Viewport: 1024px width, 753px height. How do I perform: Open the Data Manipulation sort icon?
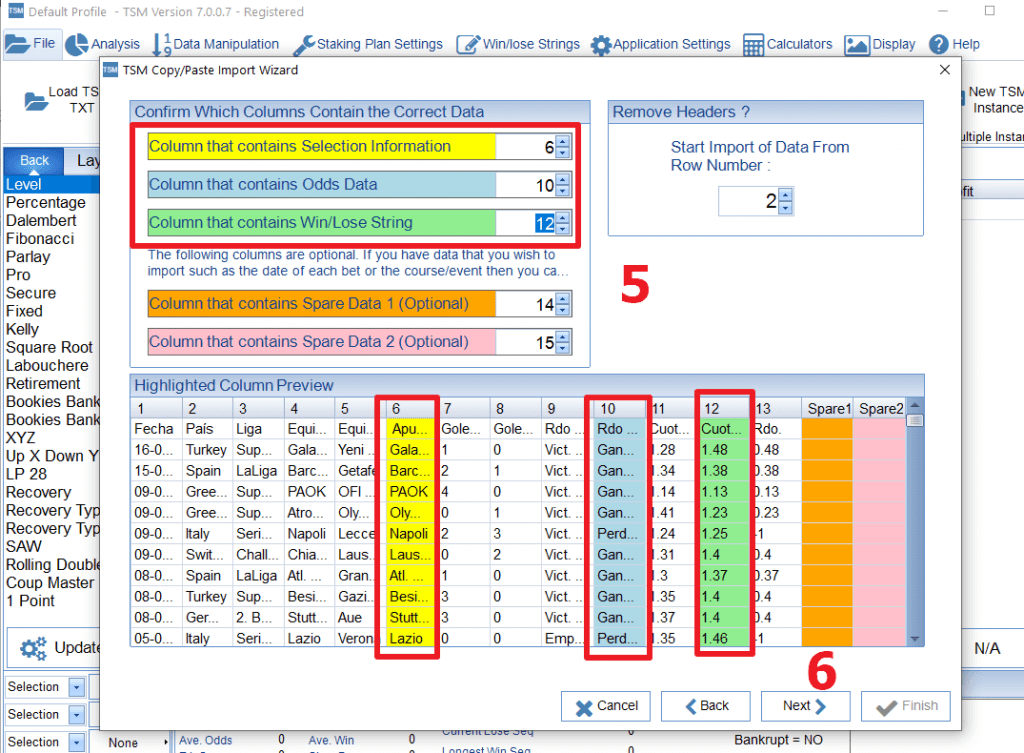click(x=162, y=45)
